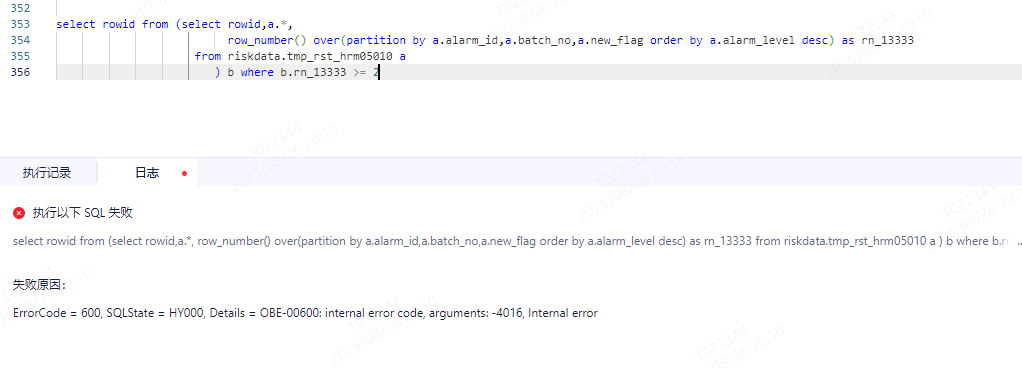This screenshot has width=1022, height=368.
Task: Click the red failed-SQL error icon
Action: (x=19, y=213)
